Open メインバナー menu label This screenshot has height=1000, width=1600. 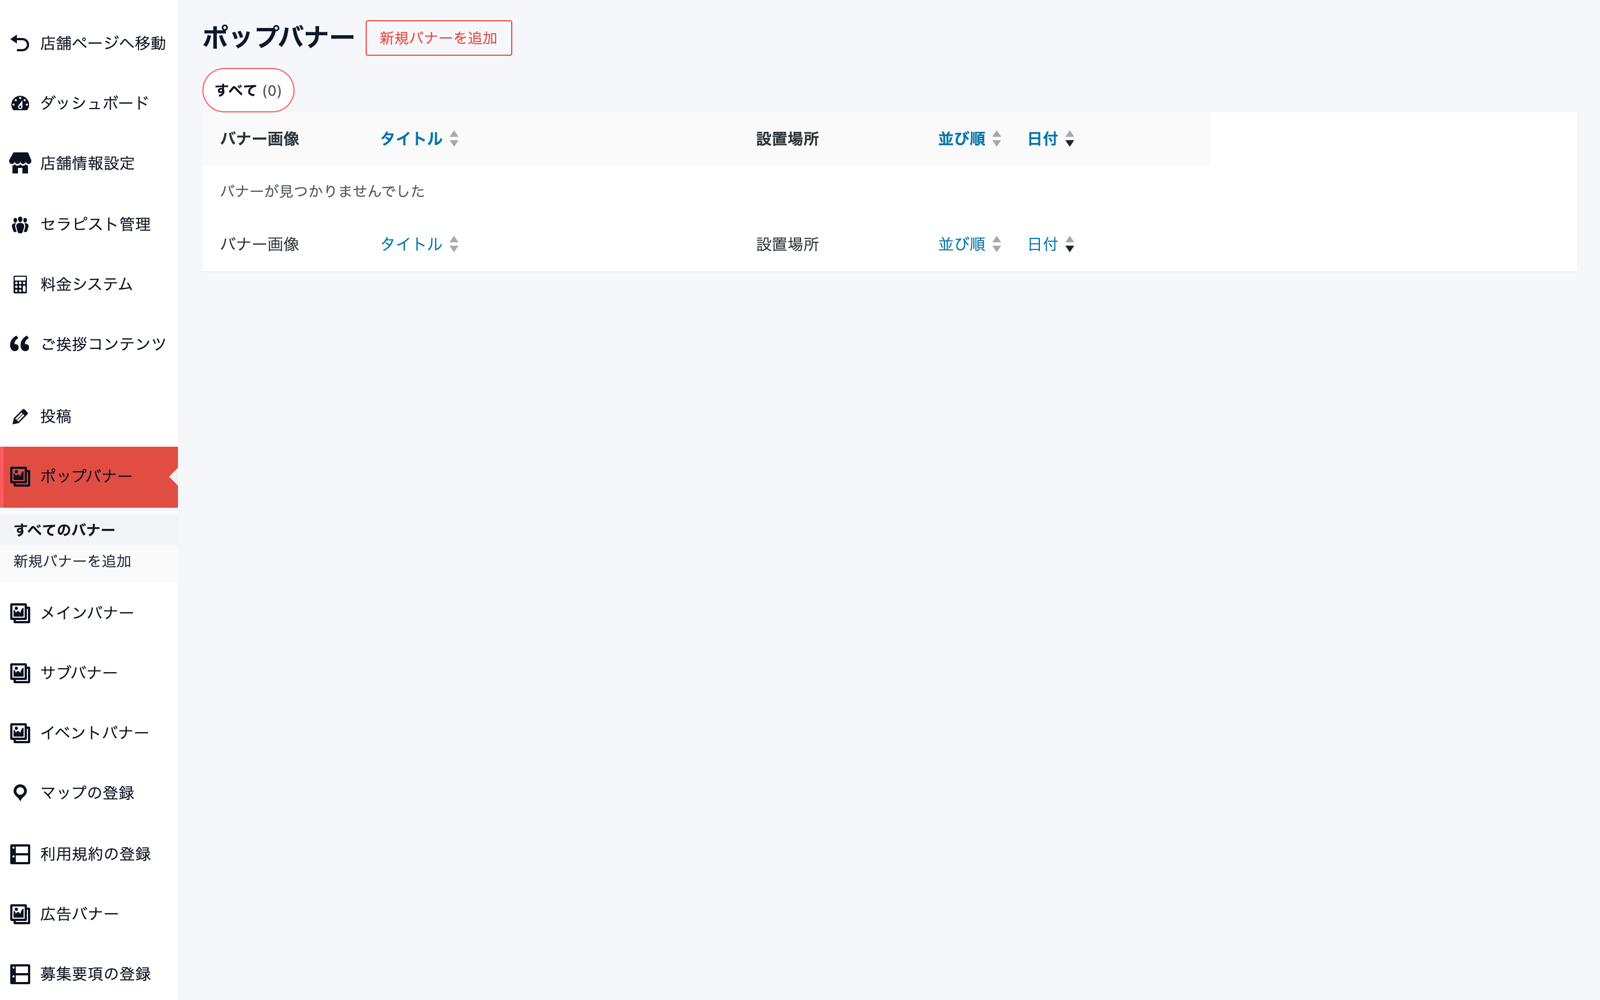coord(87,613)
